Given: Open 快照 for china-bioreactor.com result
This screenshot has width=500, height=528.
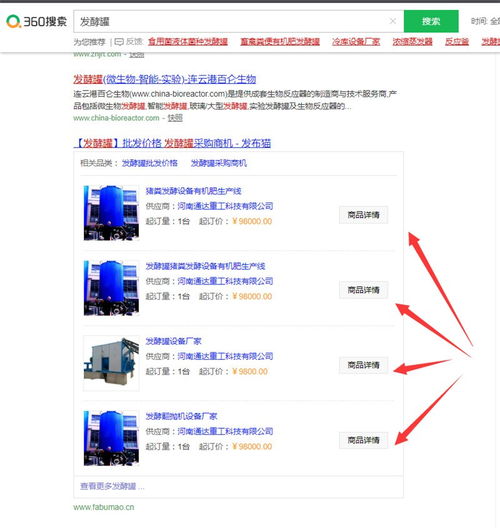Looking at the screenshot, I should 175,118.
